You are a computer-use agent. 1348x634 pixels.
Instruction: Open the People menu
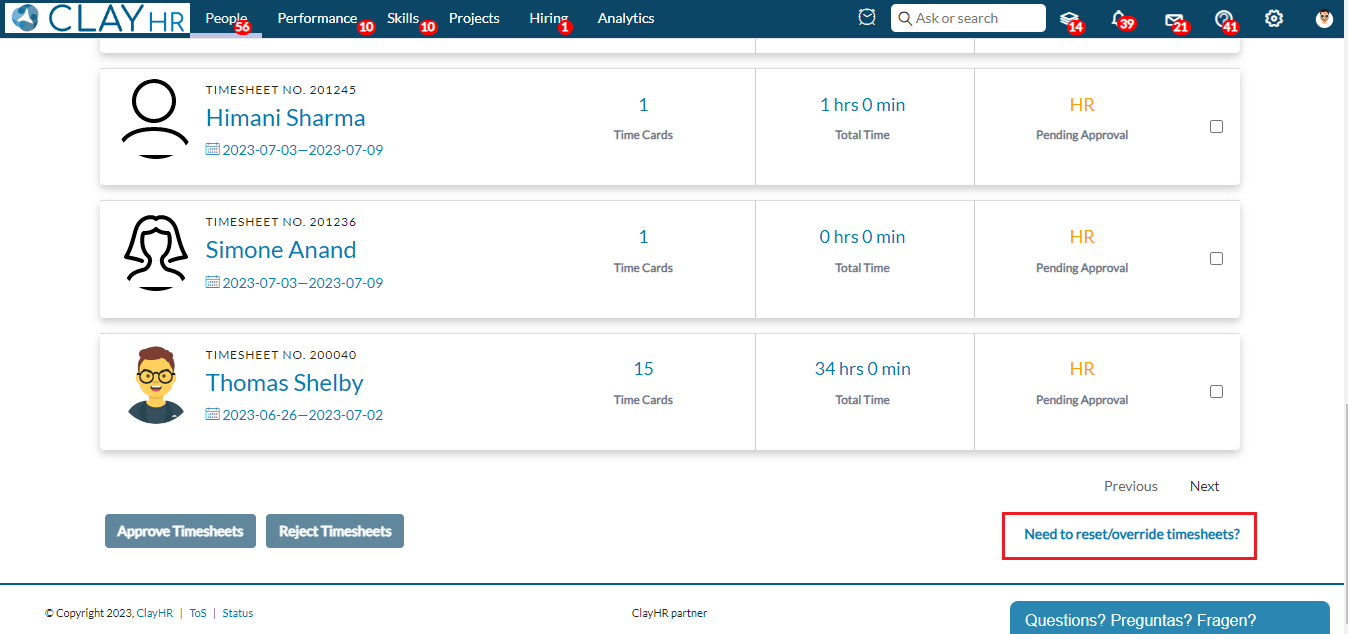click(x=226, y=18)
